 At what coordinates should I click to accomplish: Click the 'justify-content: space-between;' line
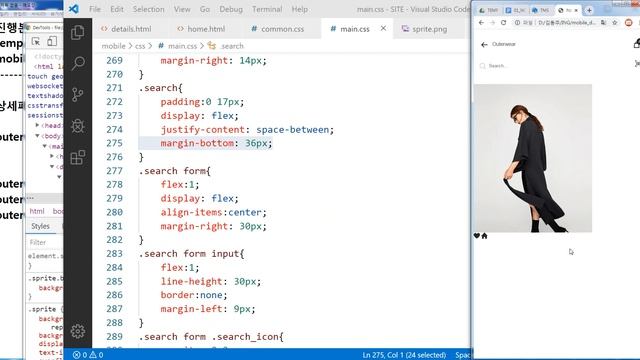coord(247,130)
